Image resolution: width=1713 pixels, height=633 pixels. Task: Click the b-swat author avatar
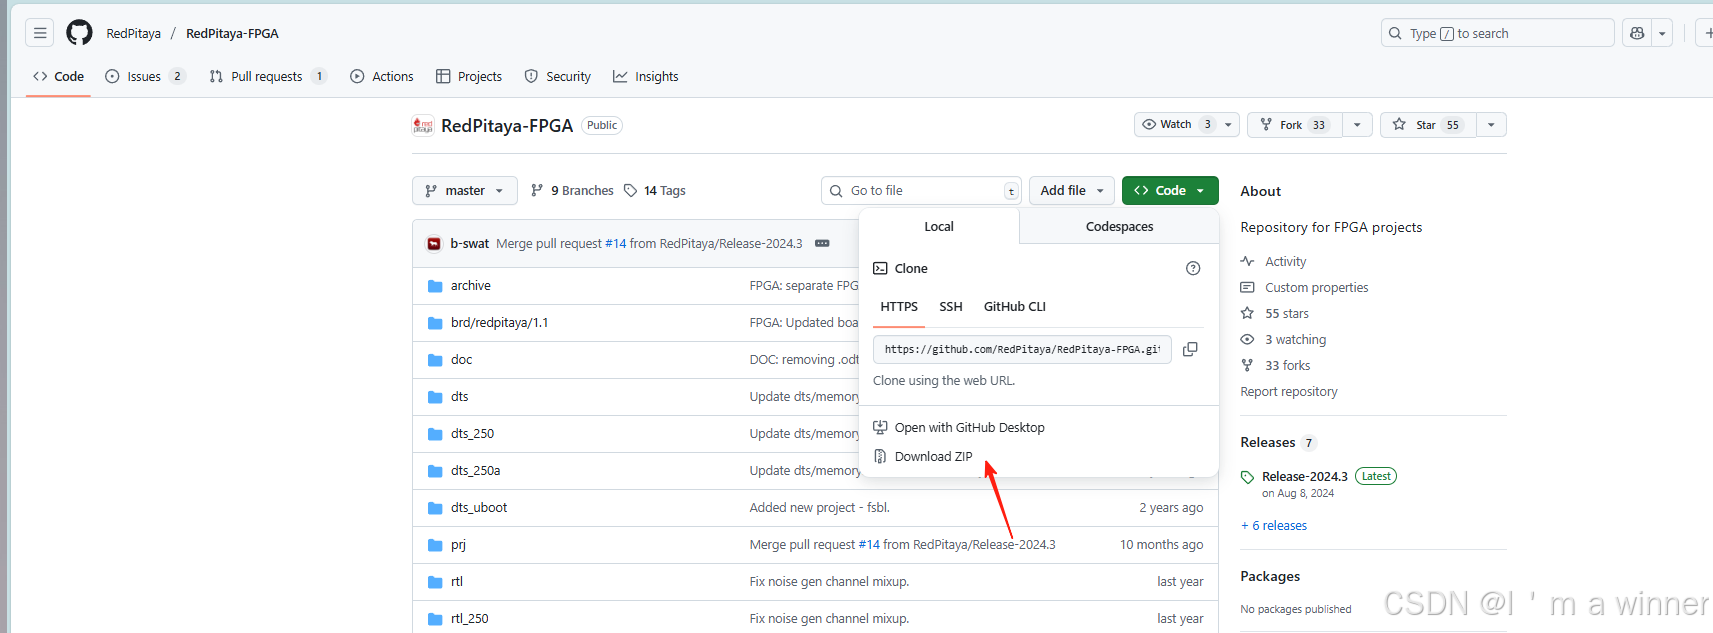click(x=434, y=243)
